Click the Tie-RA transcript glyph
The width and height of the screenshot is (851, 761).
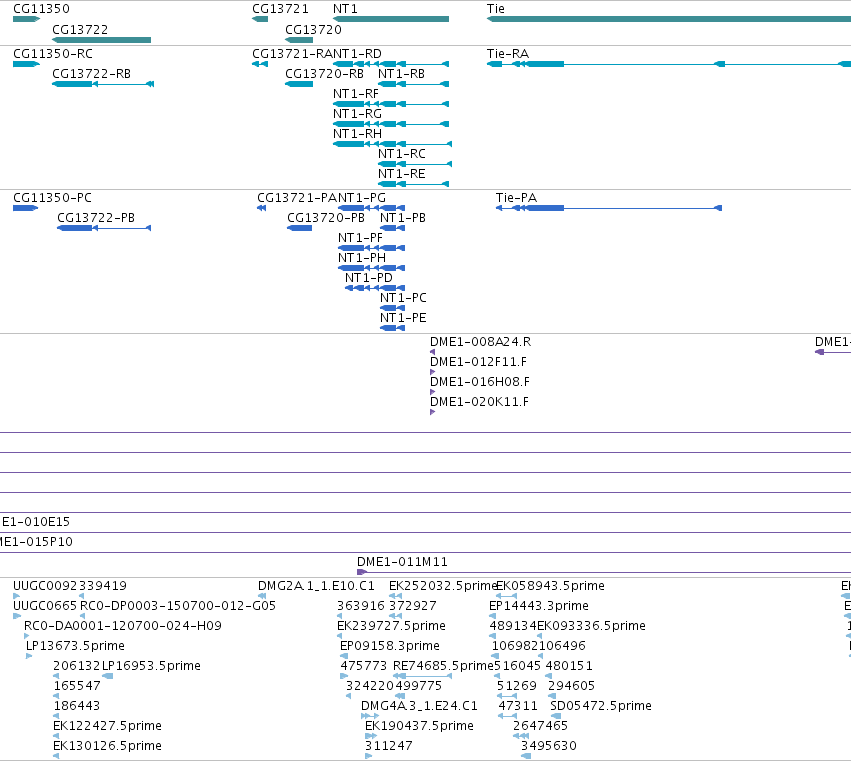click(669, 64)
